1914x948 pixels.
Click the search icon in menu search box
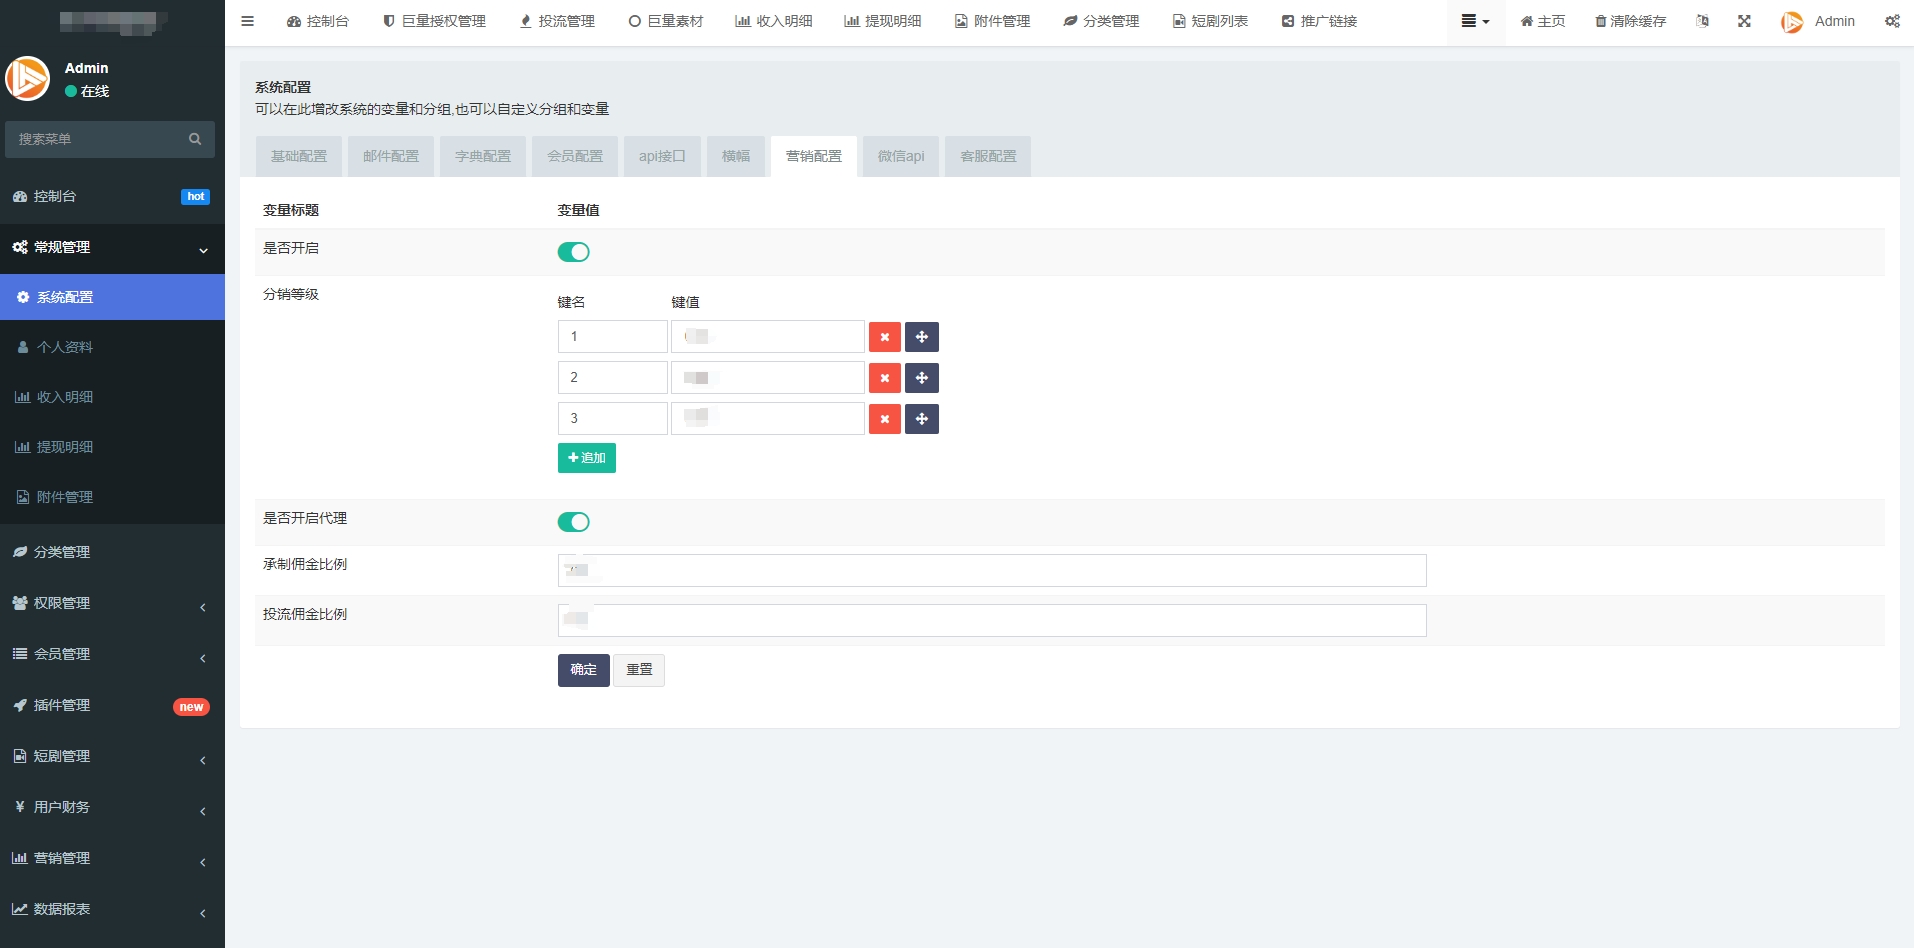(x=195, y=139)
